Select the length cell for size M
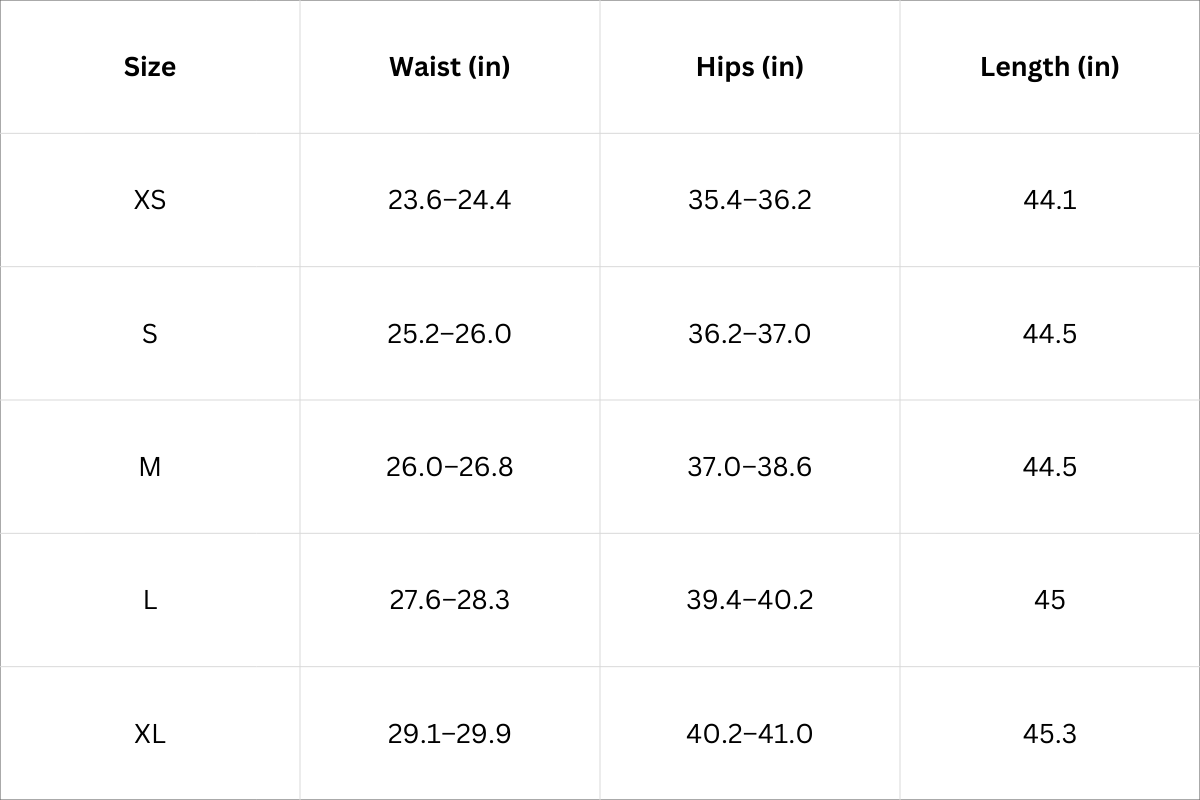Screen dimensions: 1200x800 [1049, 467]
